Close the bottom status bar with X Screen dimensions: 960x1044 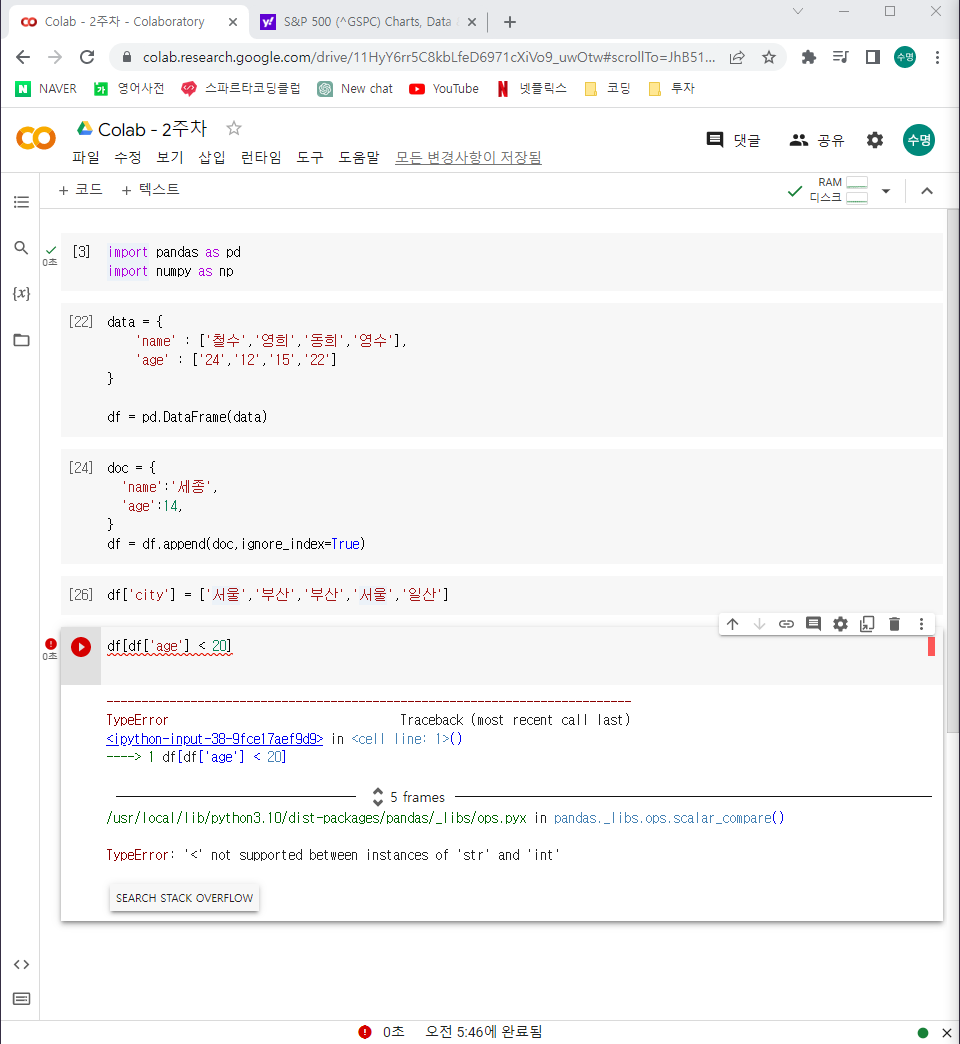coord(947,1033)
